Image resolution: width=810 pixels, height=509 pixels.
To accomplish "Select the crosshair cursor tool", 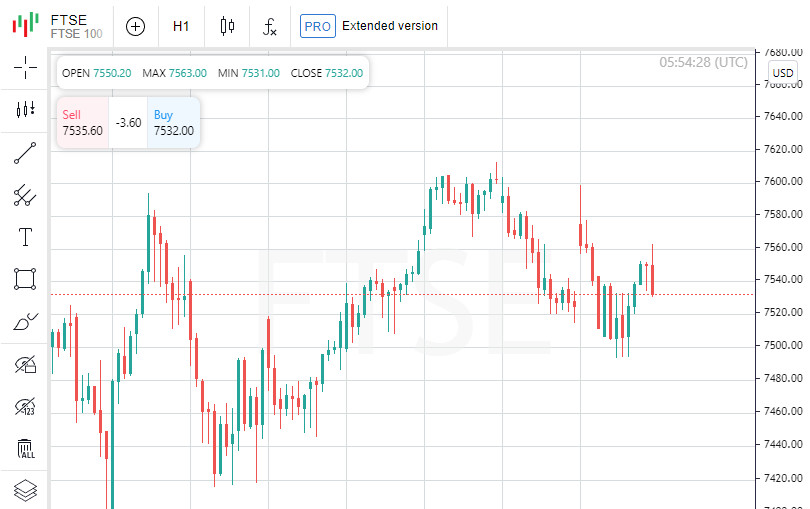I will [25, 68].
